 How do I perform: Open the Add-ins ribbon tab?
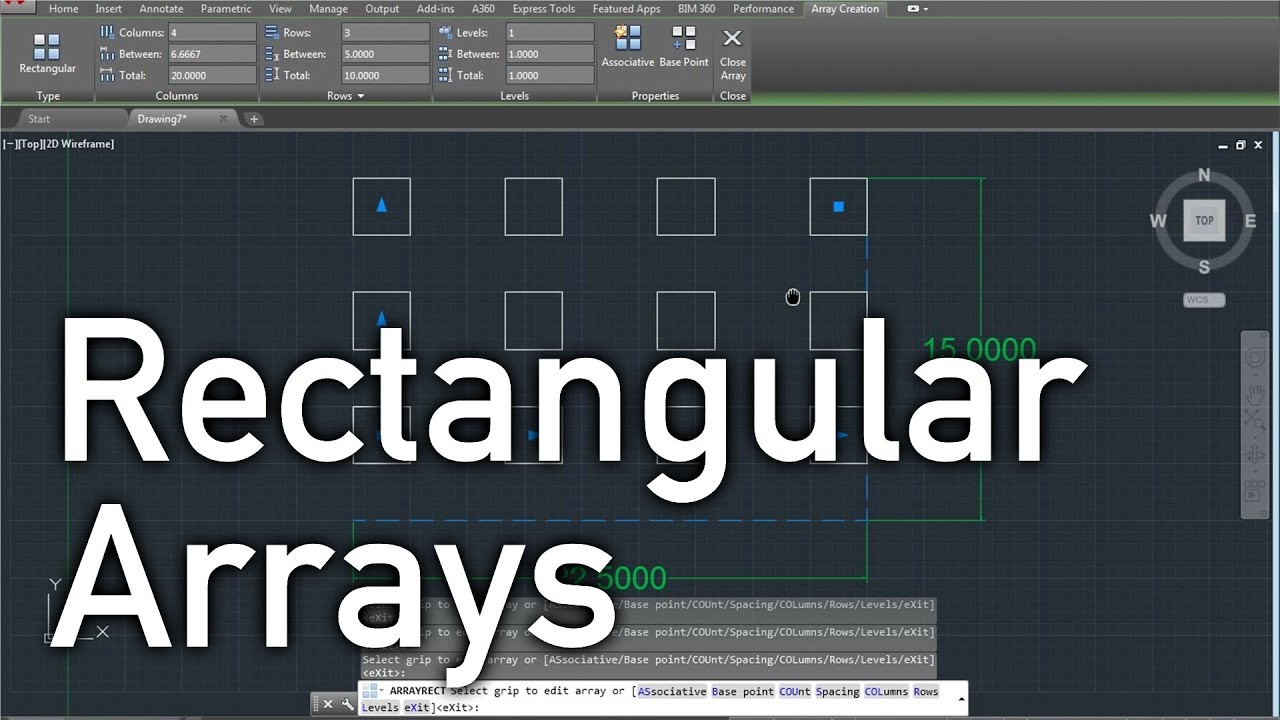434,9
